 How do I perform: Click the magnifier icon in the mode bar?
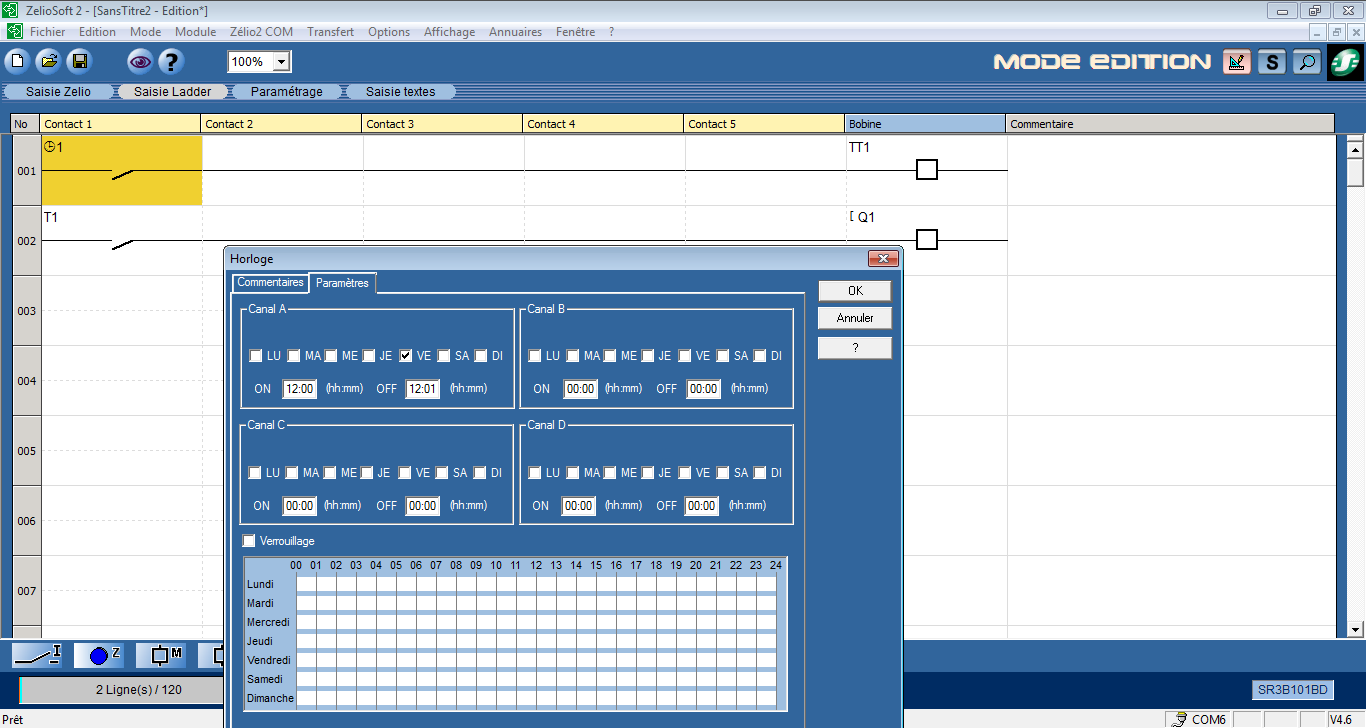1306,62
